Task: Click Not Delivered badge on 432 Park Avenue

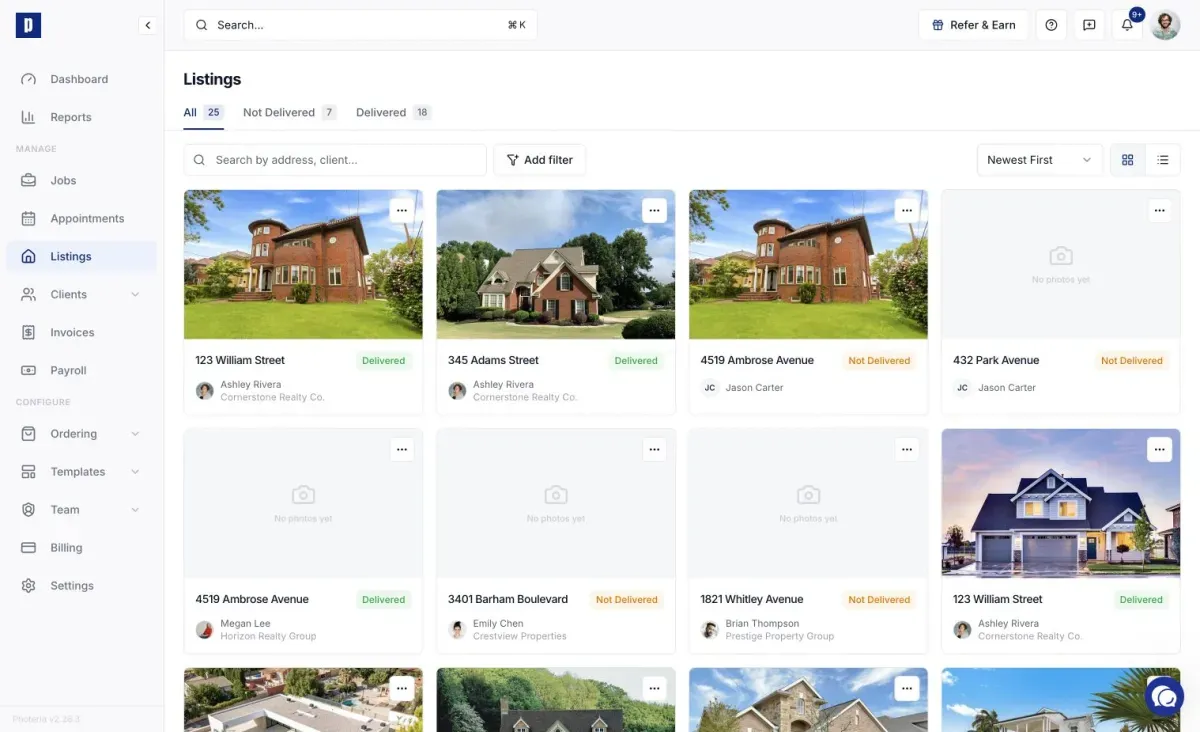Action: 1132,361
